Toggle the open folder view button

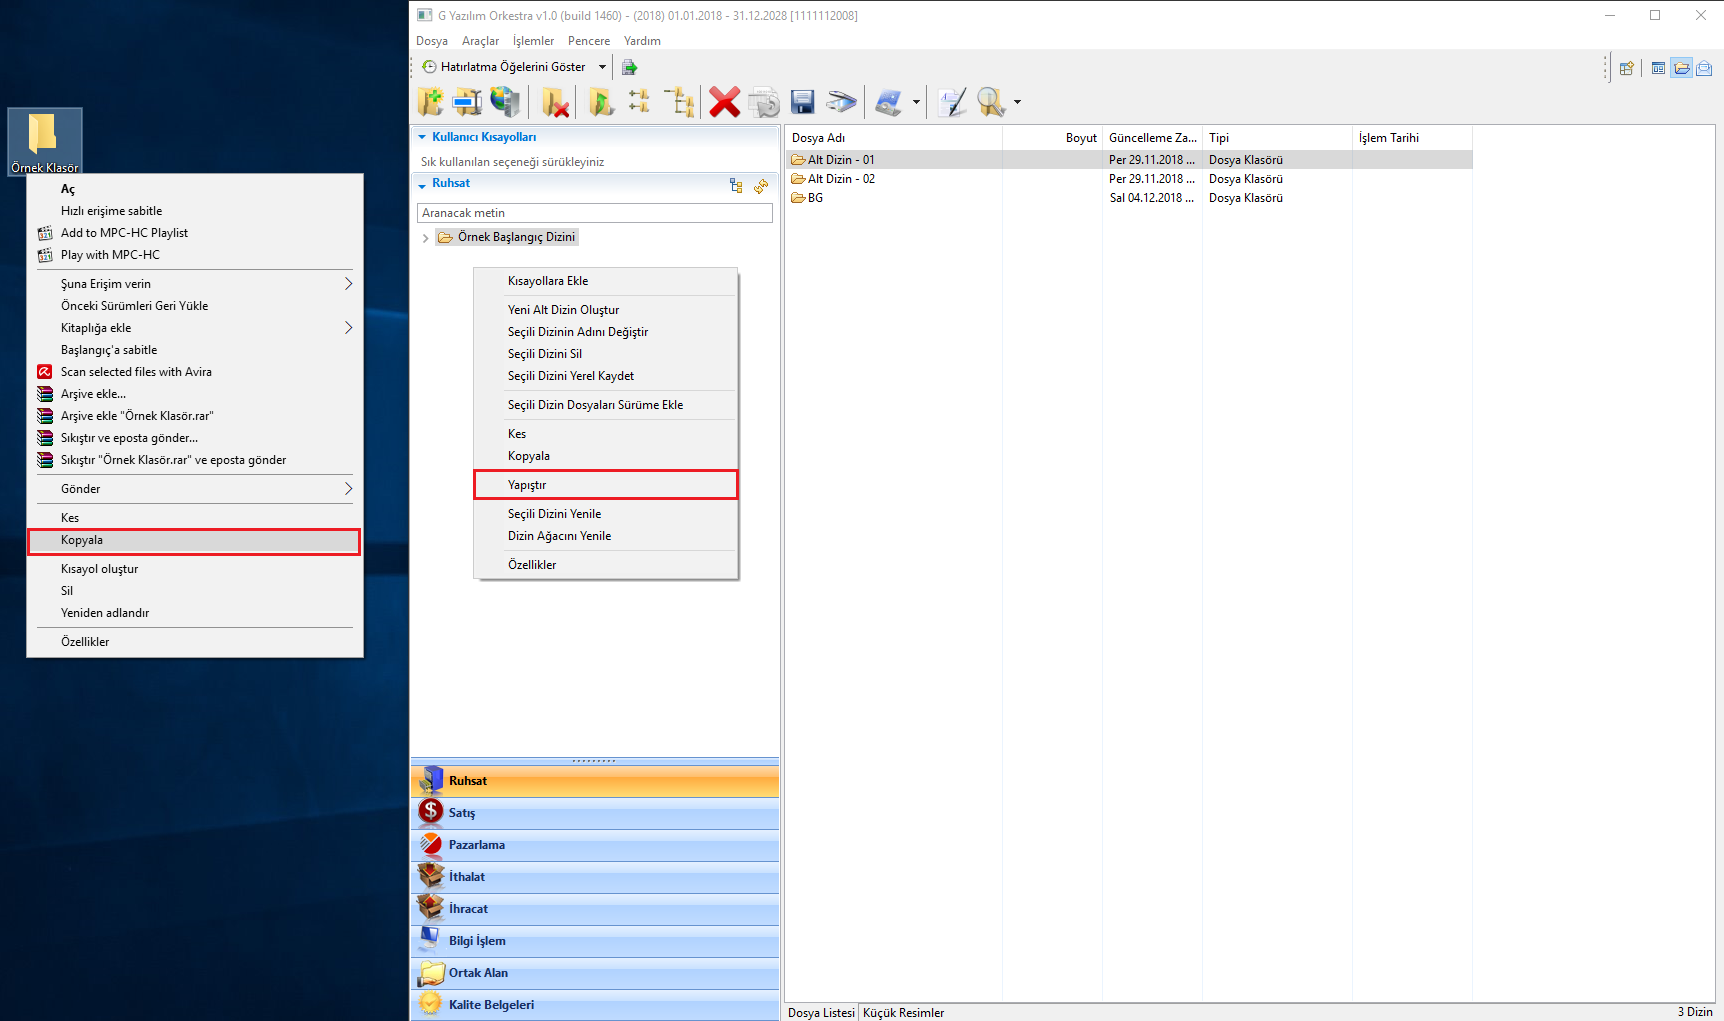tap(1681, 68)
